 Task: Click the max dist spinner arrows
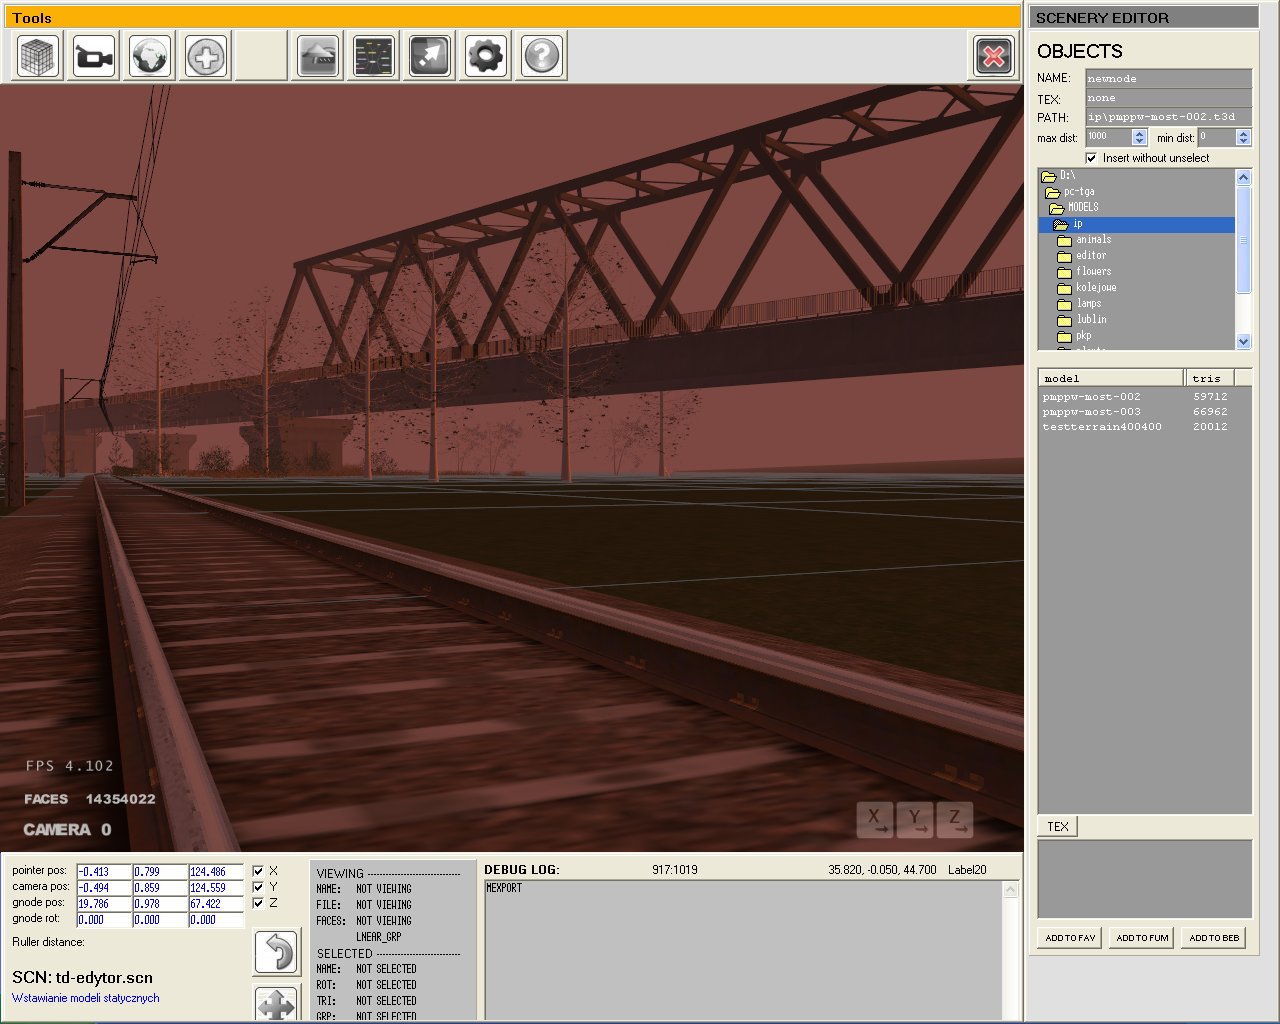tap(1139, 137)
